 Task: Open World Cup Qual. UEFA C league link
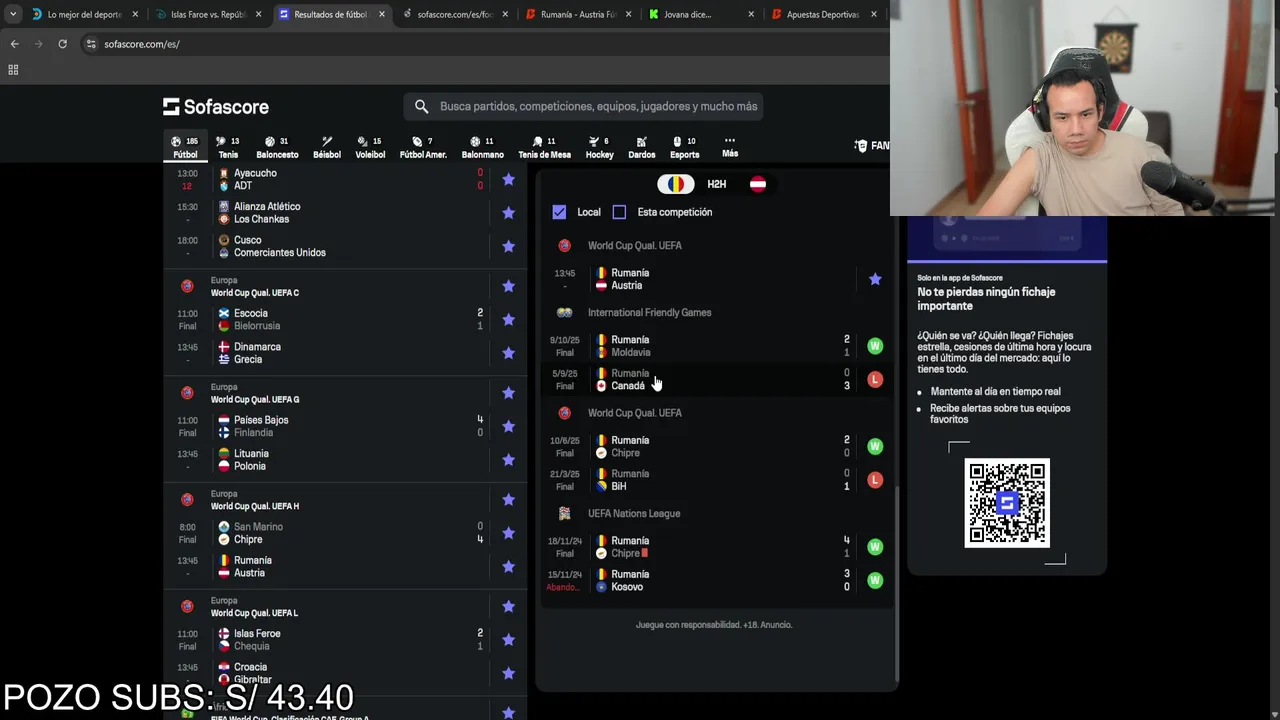pyautogui.click(x=254, y=293)
